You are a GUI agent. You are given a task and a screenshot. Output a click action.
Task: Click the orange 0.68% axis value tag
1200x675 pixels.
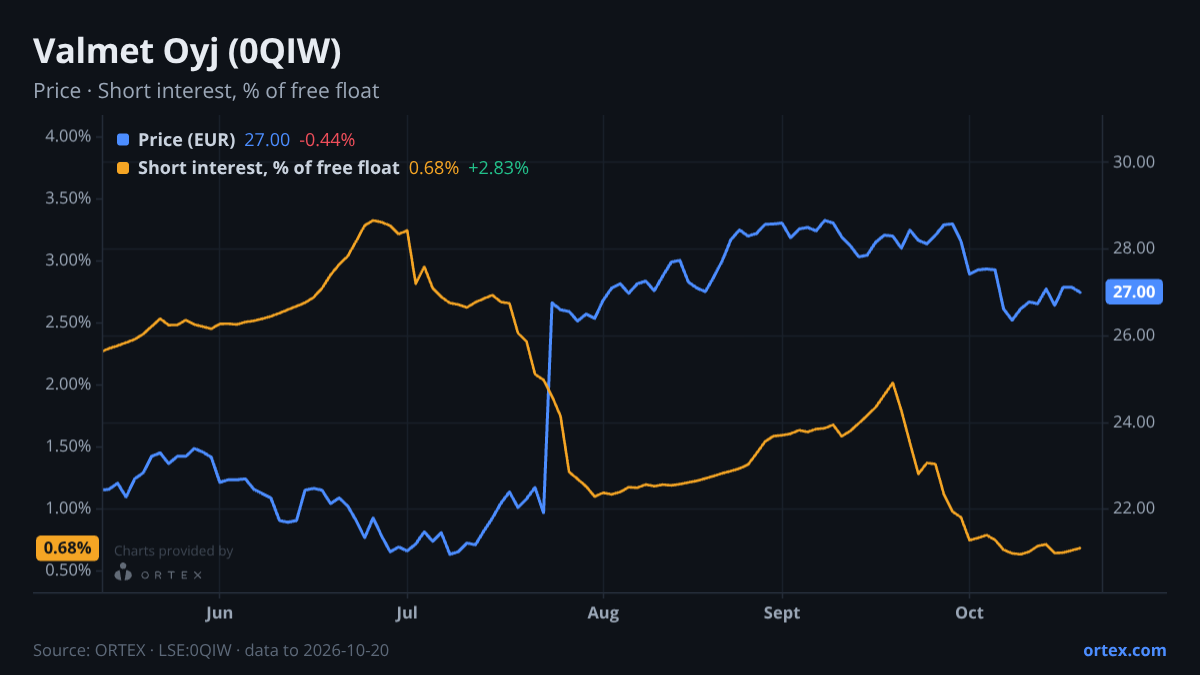(68, 548)
